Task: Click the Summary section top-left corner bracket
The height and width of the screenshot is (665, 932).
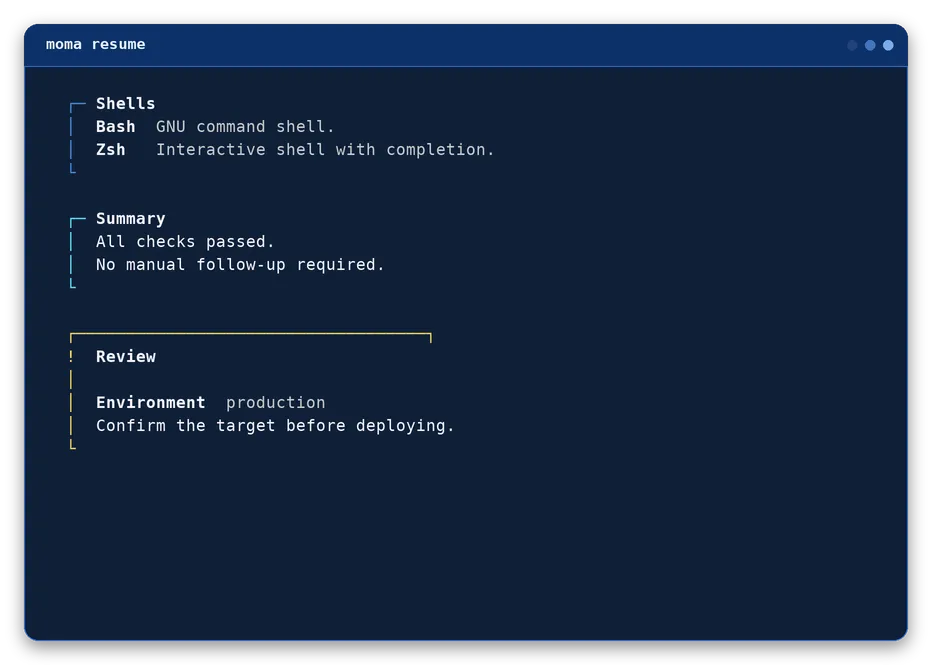Action: 78,222
